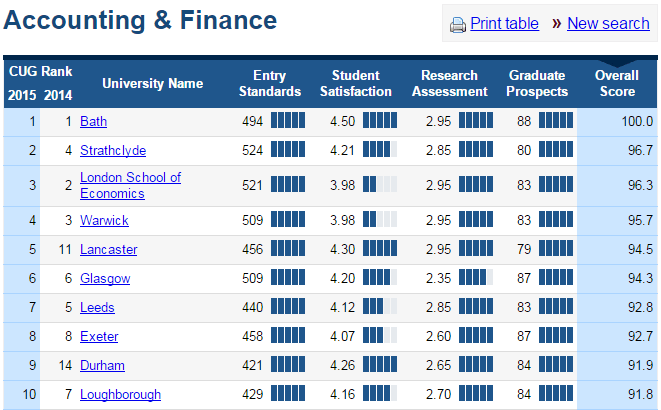
Task: Click the CUG Rank header
Action: 40,71
